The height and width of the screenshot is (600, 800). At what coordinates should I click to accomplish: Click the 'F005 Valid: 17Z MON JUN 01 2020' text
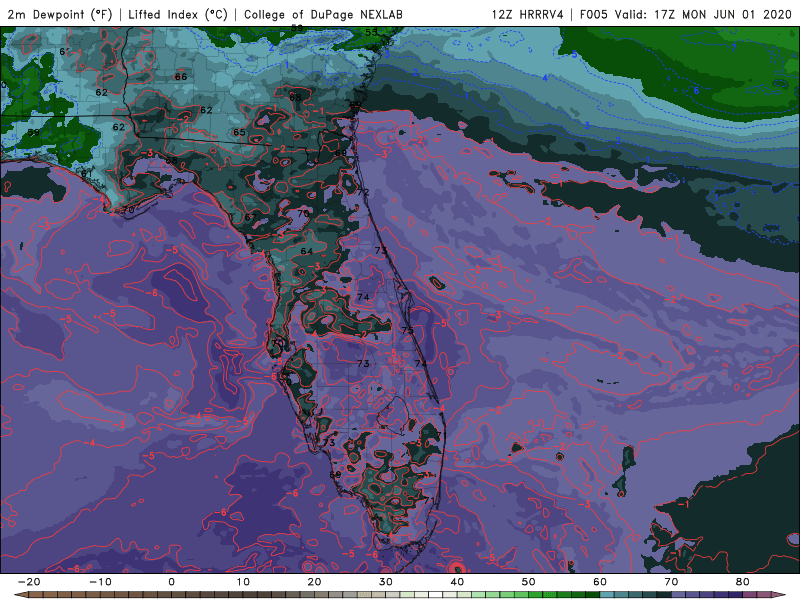point(686,14)
